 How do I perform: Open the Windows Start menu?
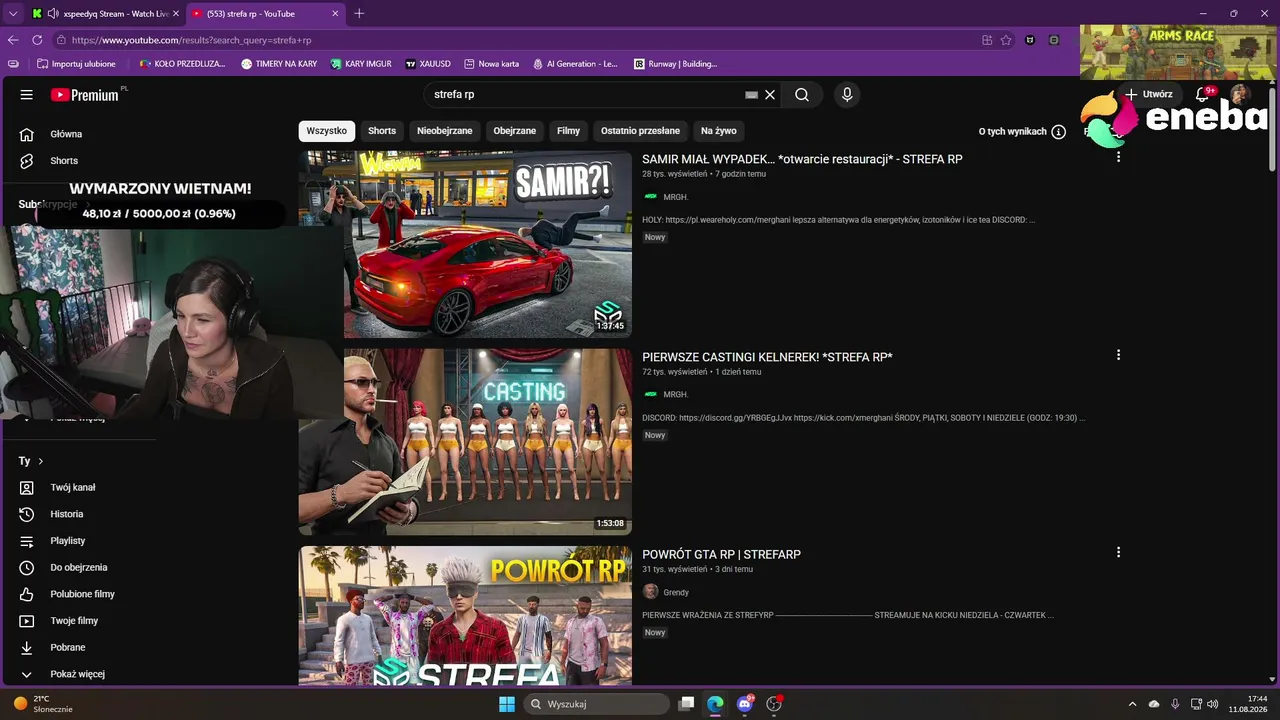coord(507,704)
